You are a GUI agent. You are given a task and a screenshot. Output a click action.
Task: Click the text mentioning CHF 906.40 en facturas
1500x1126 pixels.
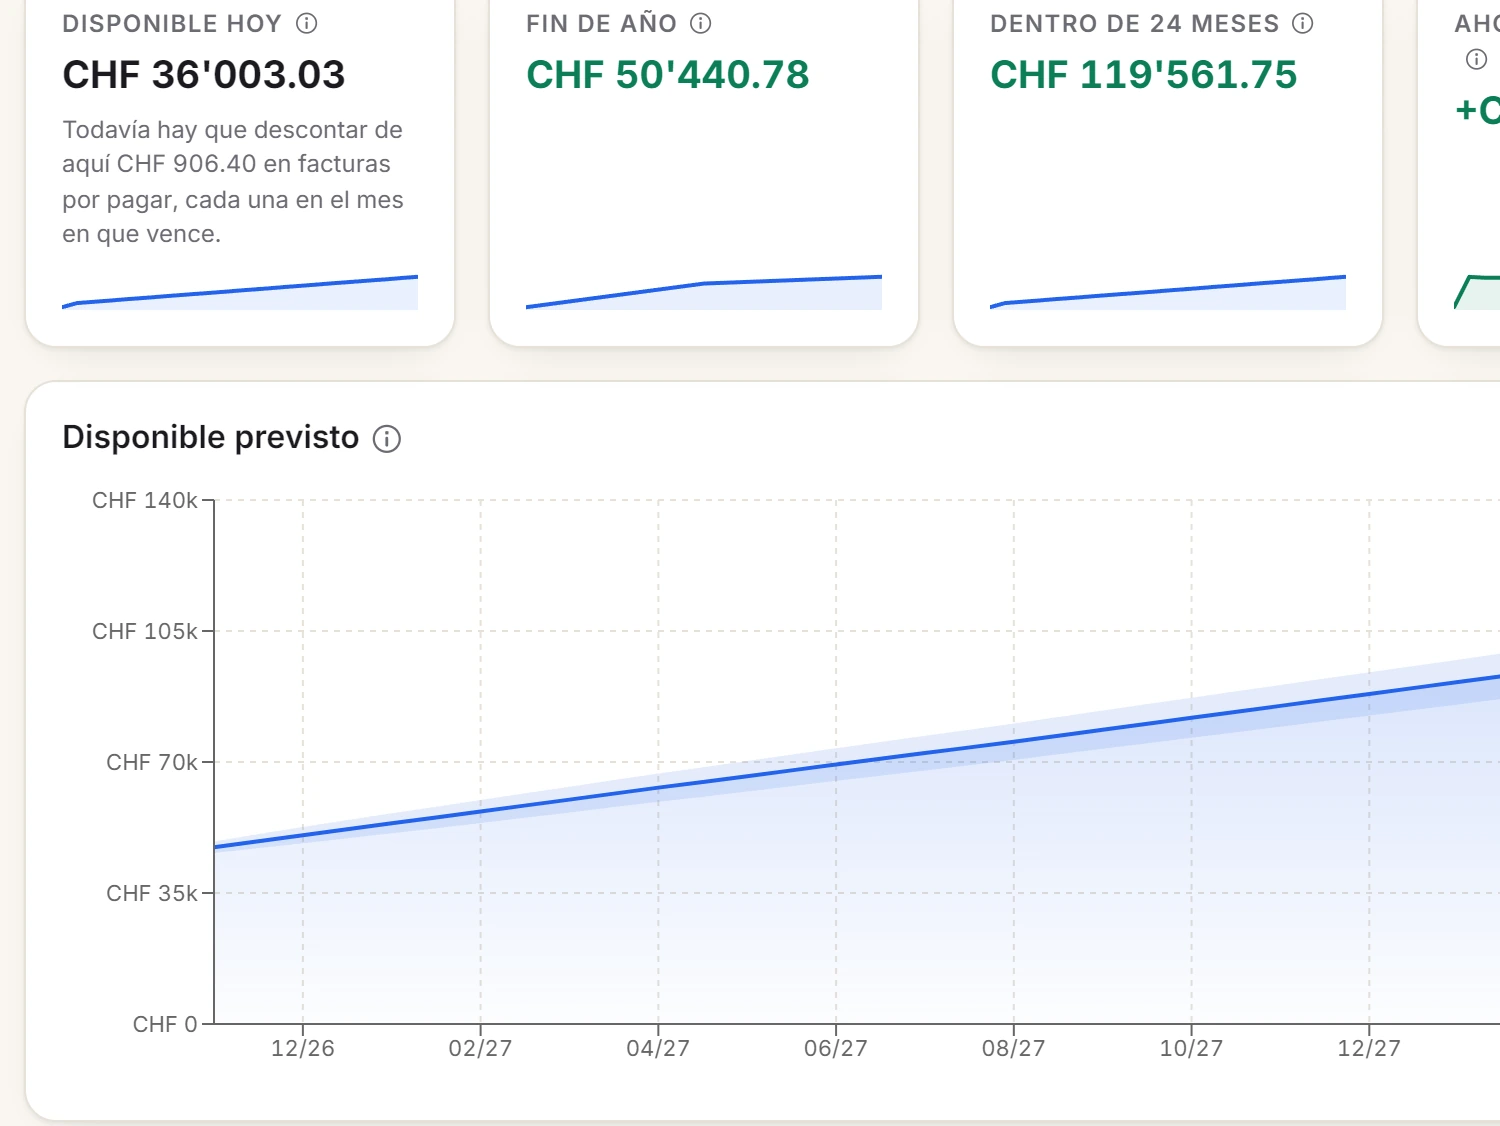[233, 182]
